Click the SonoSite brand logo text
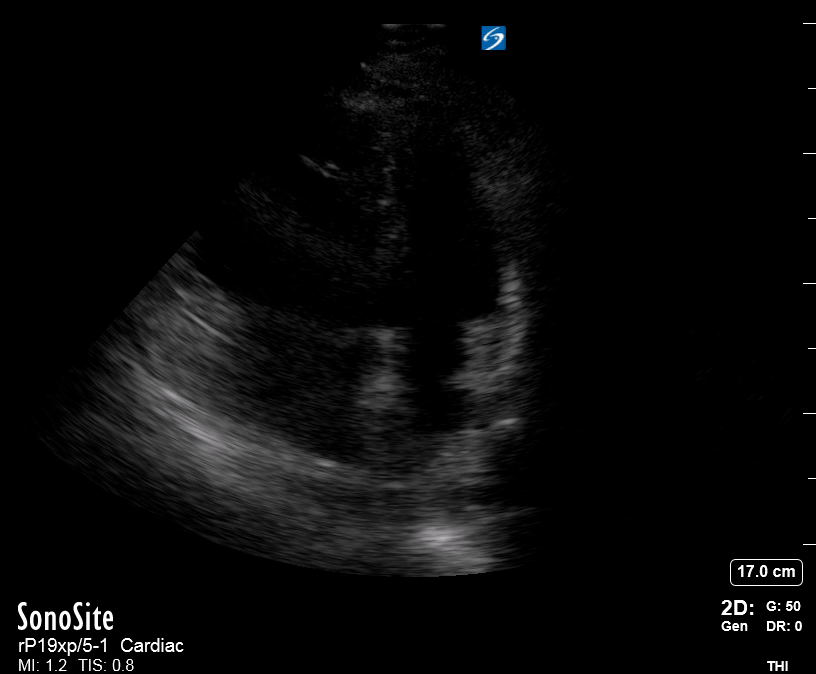The image size is (816, 674). 65,617
